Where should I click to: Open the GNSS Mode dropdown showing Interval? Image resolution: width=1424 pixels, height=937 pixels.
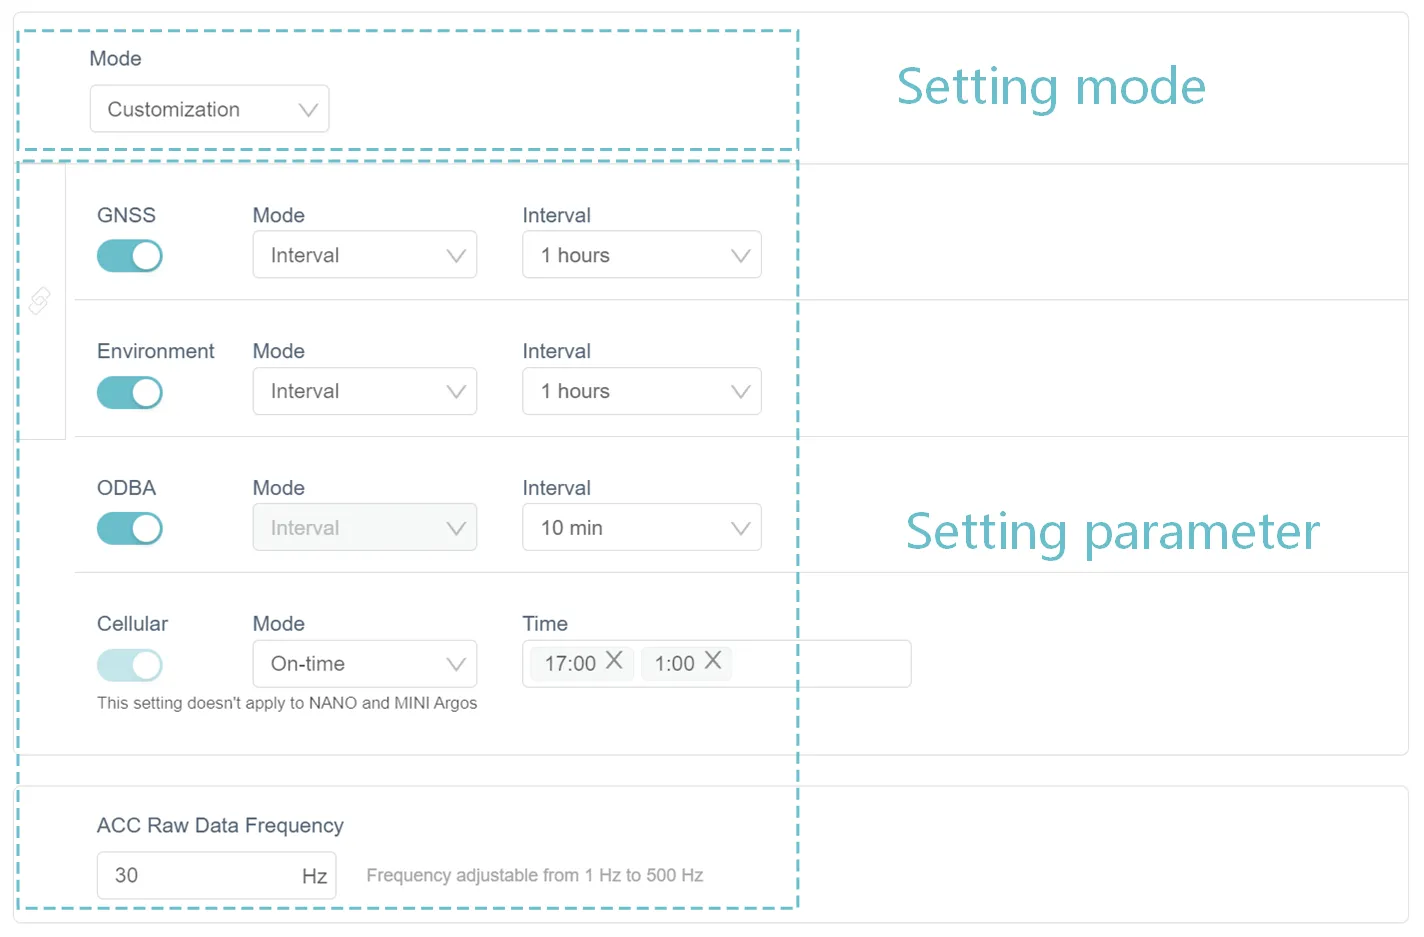[364, 255]
